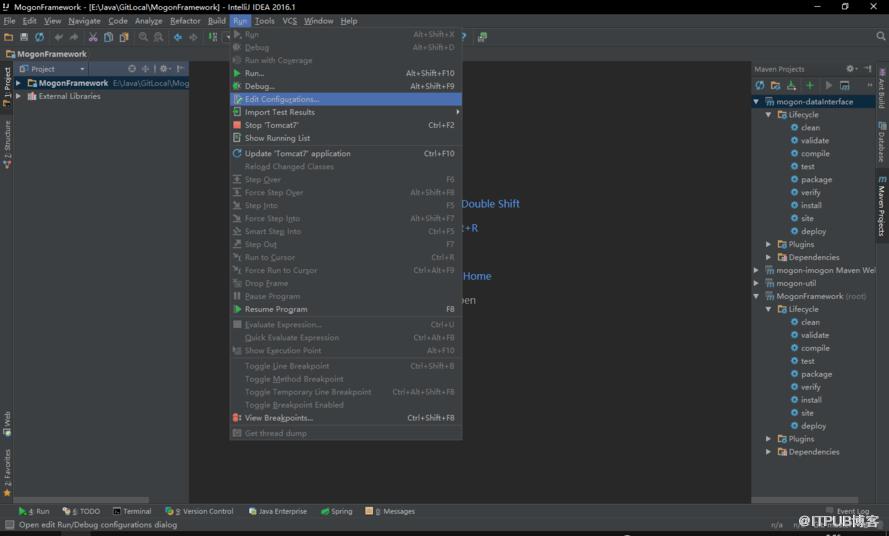Click Run Maven Build play icon
The image size is (889, 536).
coord(828,86)
